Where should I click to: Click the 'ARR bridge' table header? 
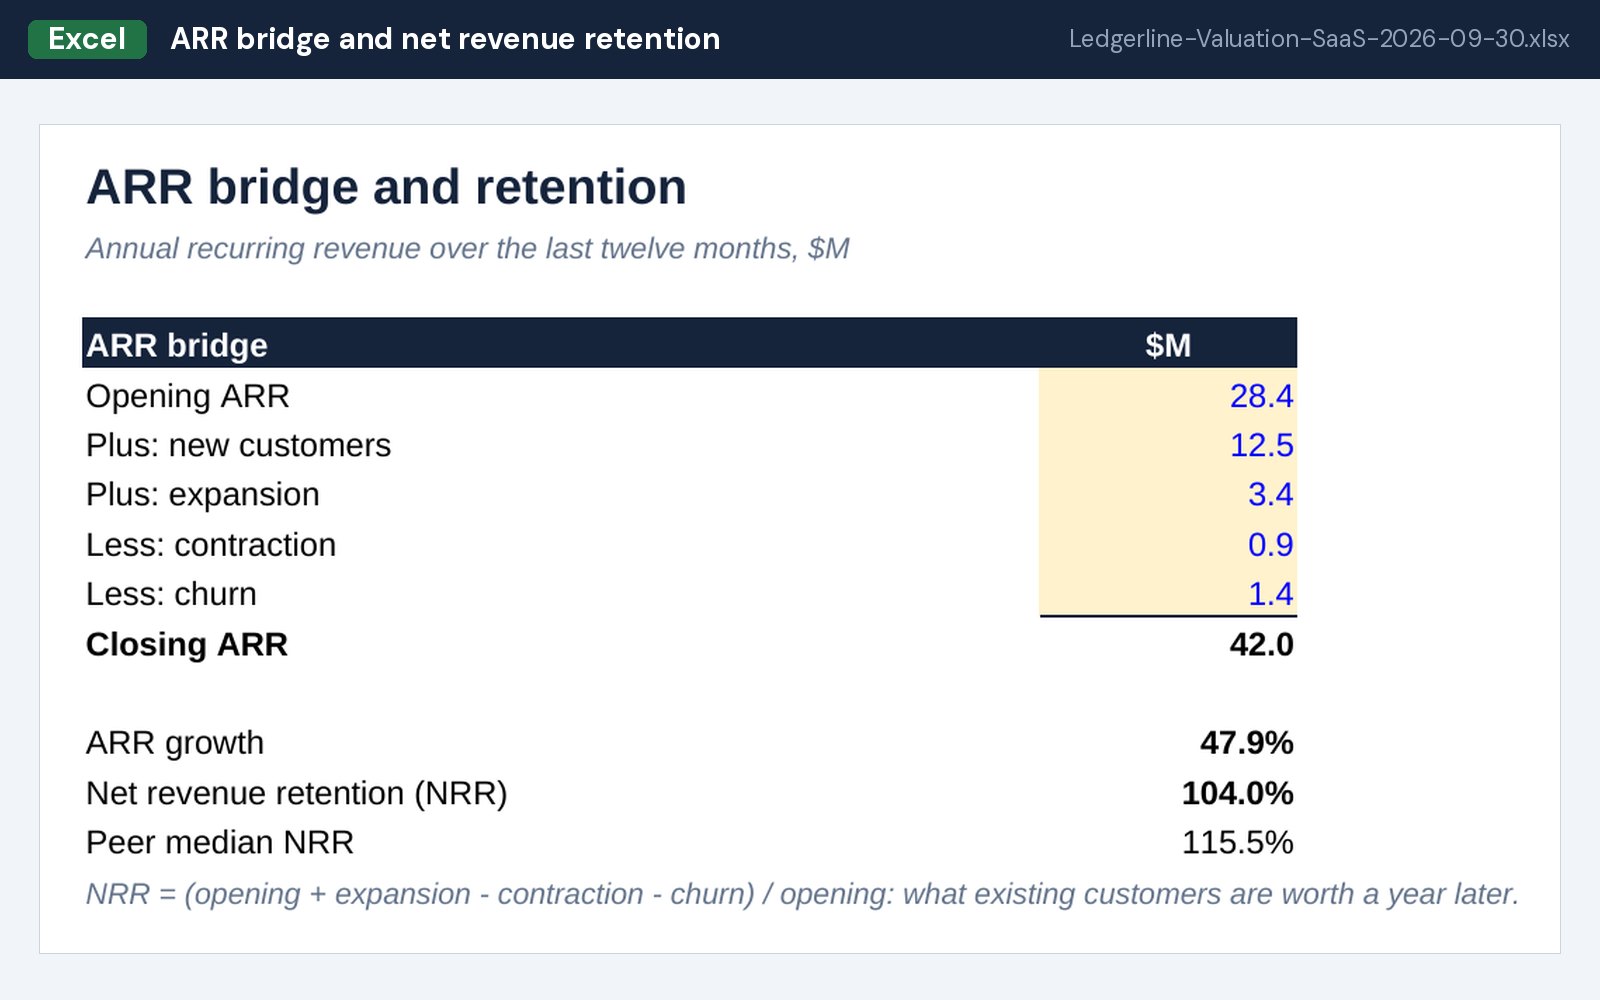(177, 345)
